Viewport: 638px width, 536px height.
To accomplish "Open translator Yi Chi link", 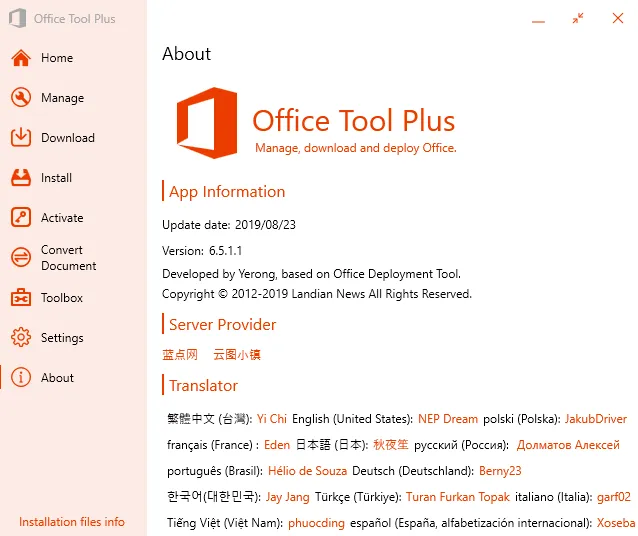I will [272, 419].
